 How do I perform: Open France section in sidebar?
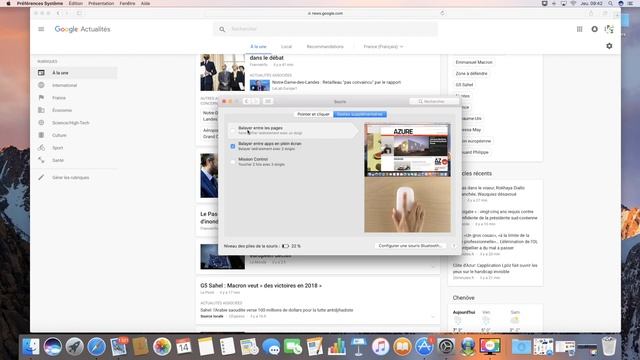coord(59,98)
